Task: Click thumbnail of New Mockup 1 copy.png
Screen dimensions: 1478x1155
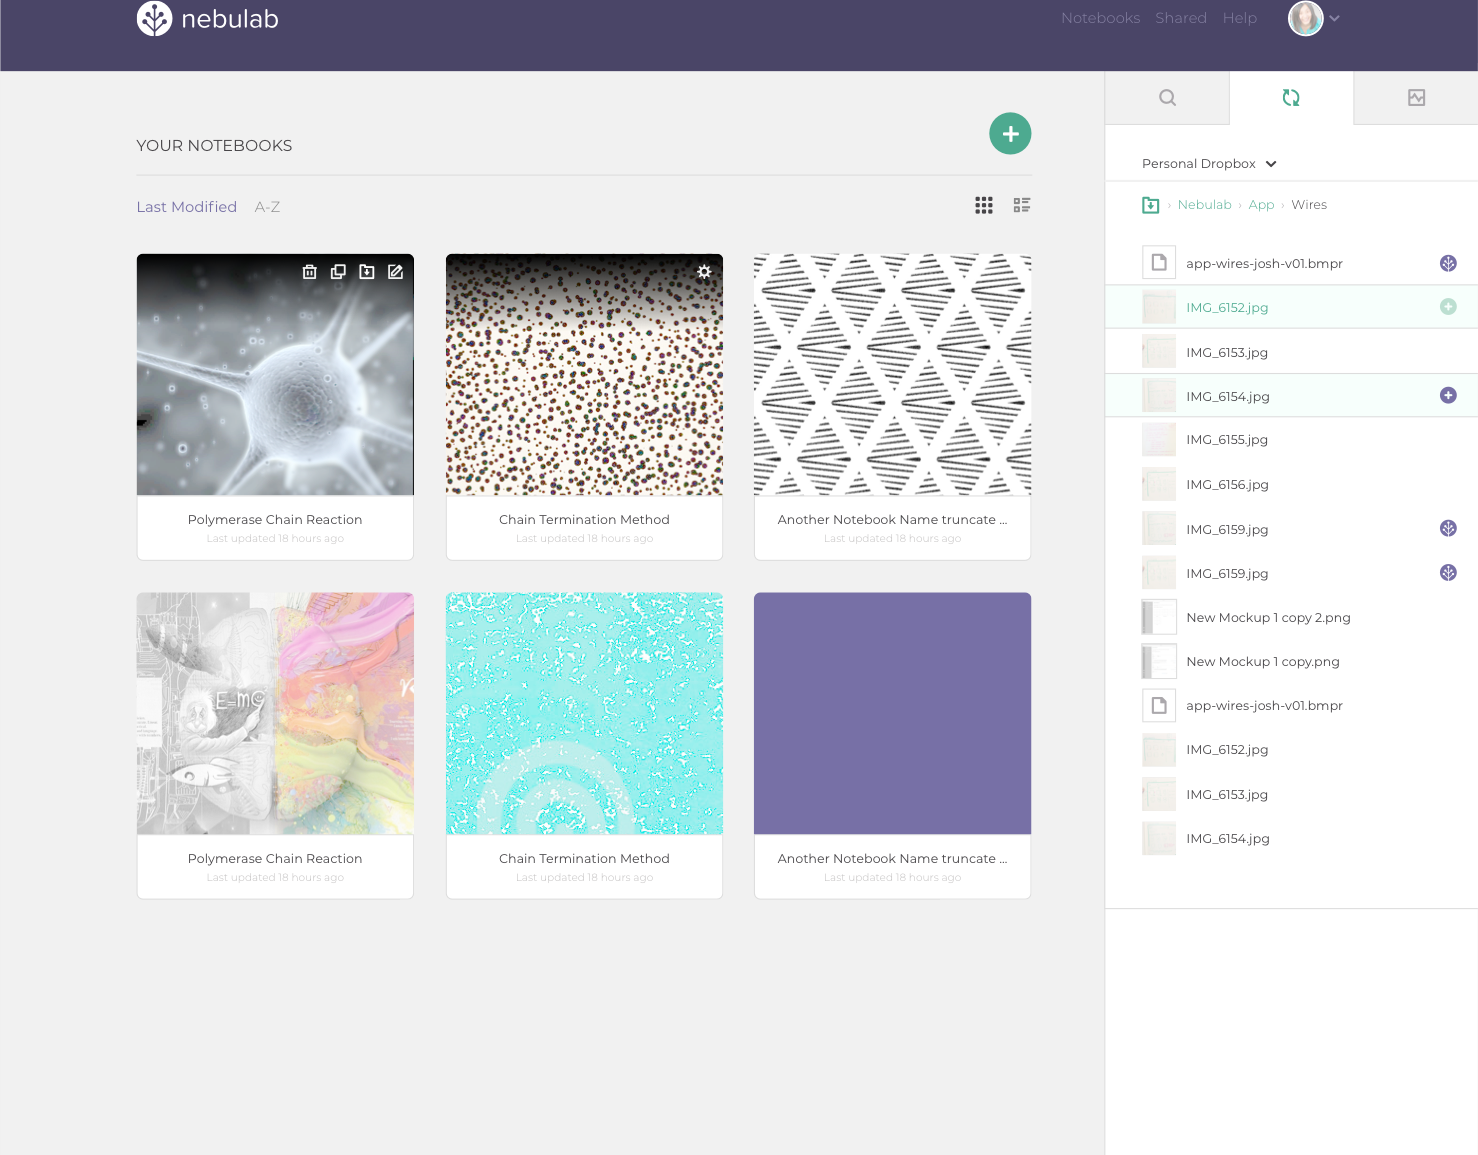Action: (x=1159, y=661)
